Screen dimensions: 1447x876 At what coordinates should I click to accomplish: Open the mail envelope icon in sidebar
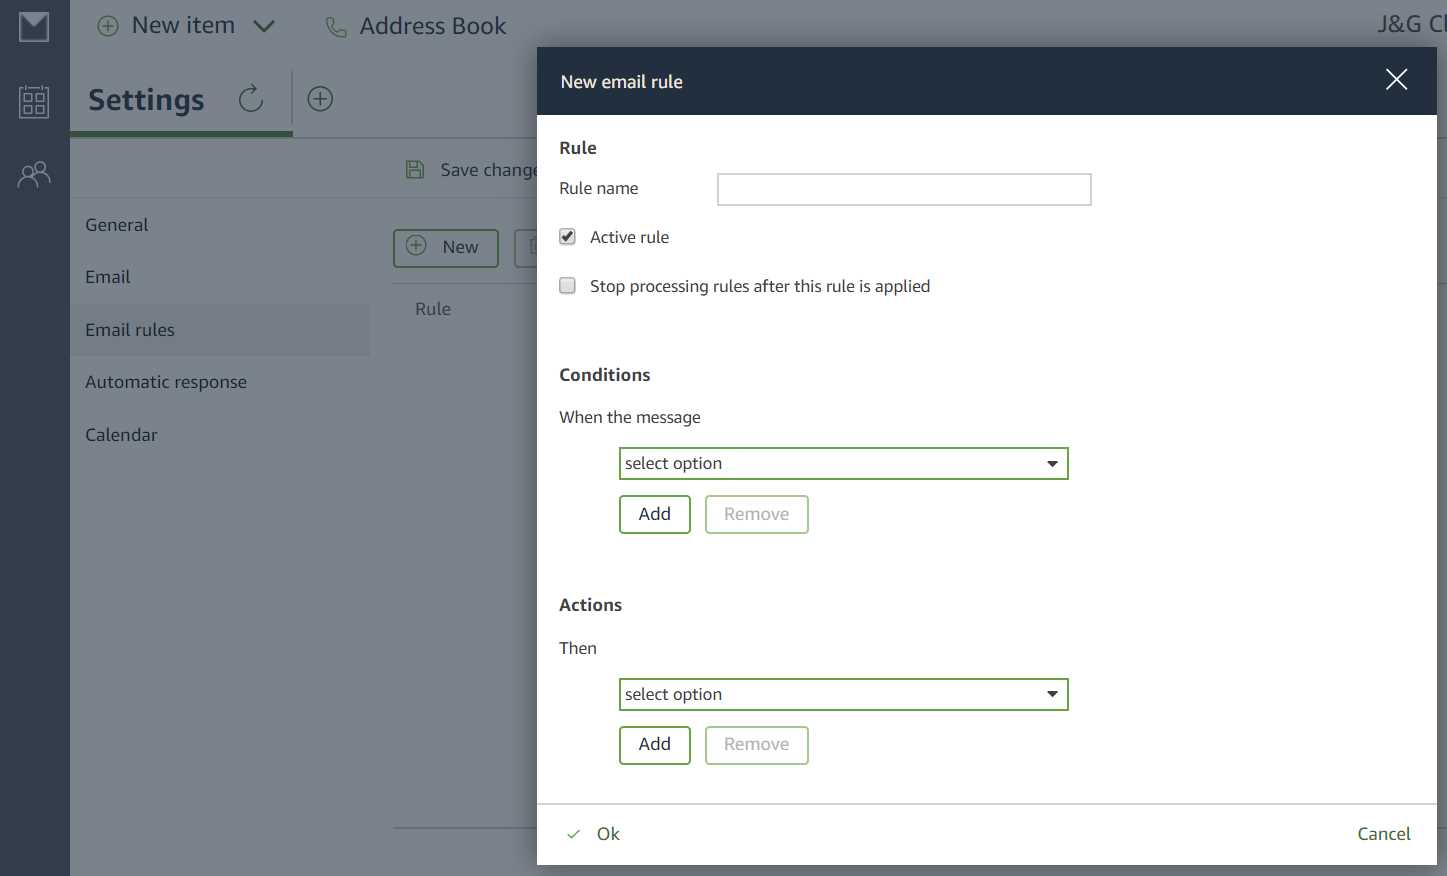(x=34, y=27)
